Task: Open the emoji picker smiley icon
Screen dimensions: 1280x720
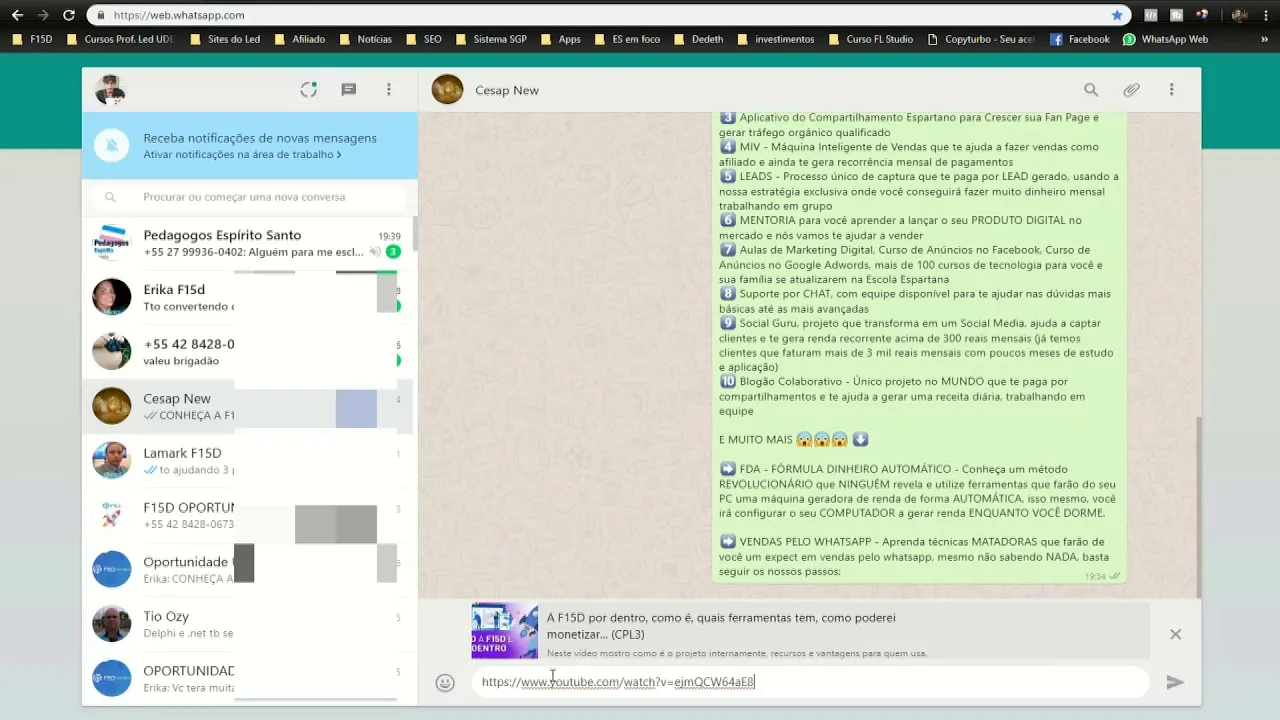Action: click(x=446, y=683)
